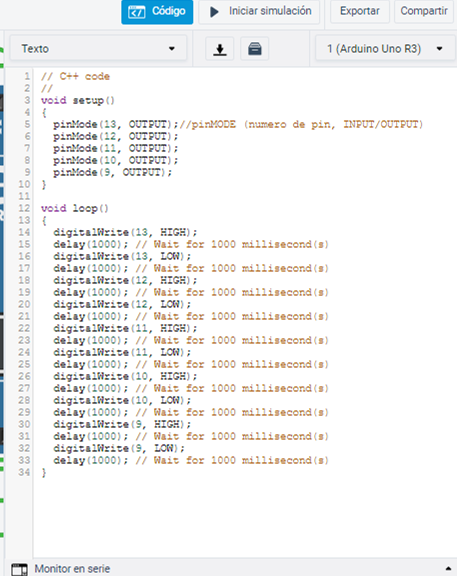Click the play triangle in Iniciar simulación
The height and width of the screenshot is (576, 457).
(x=214, y=12)
